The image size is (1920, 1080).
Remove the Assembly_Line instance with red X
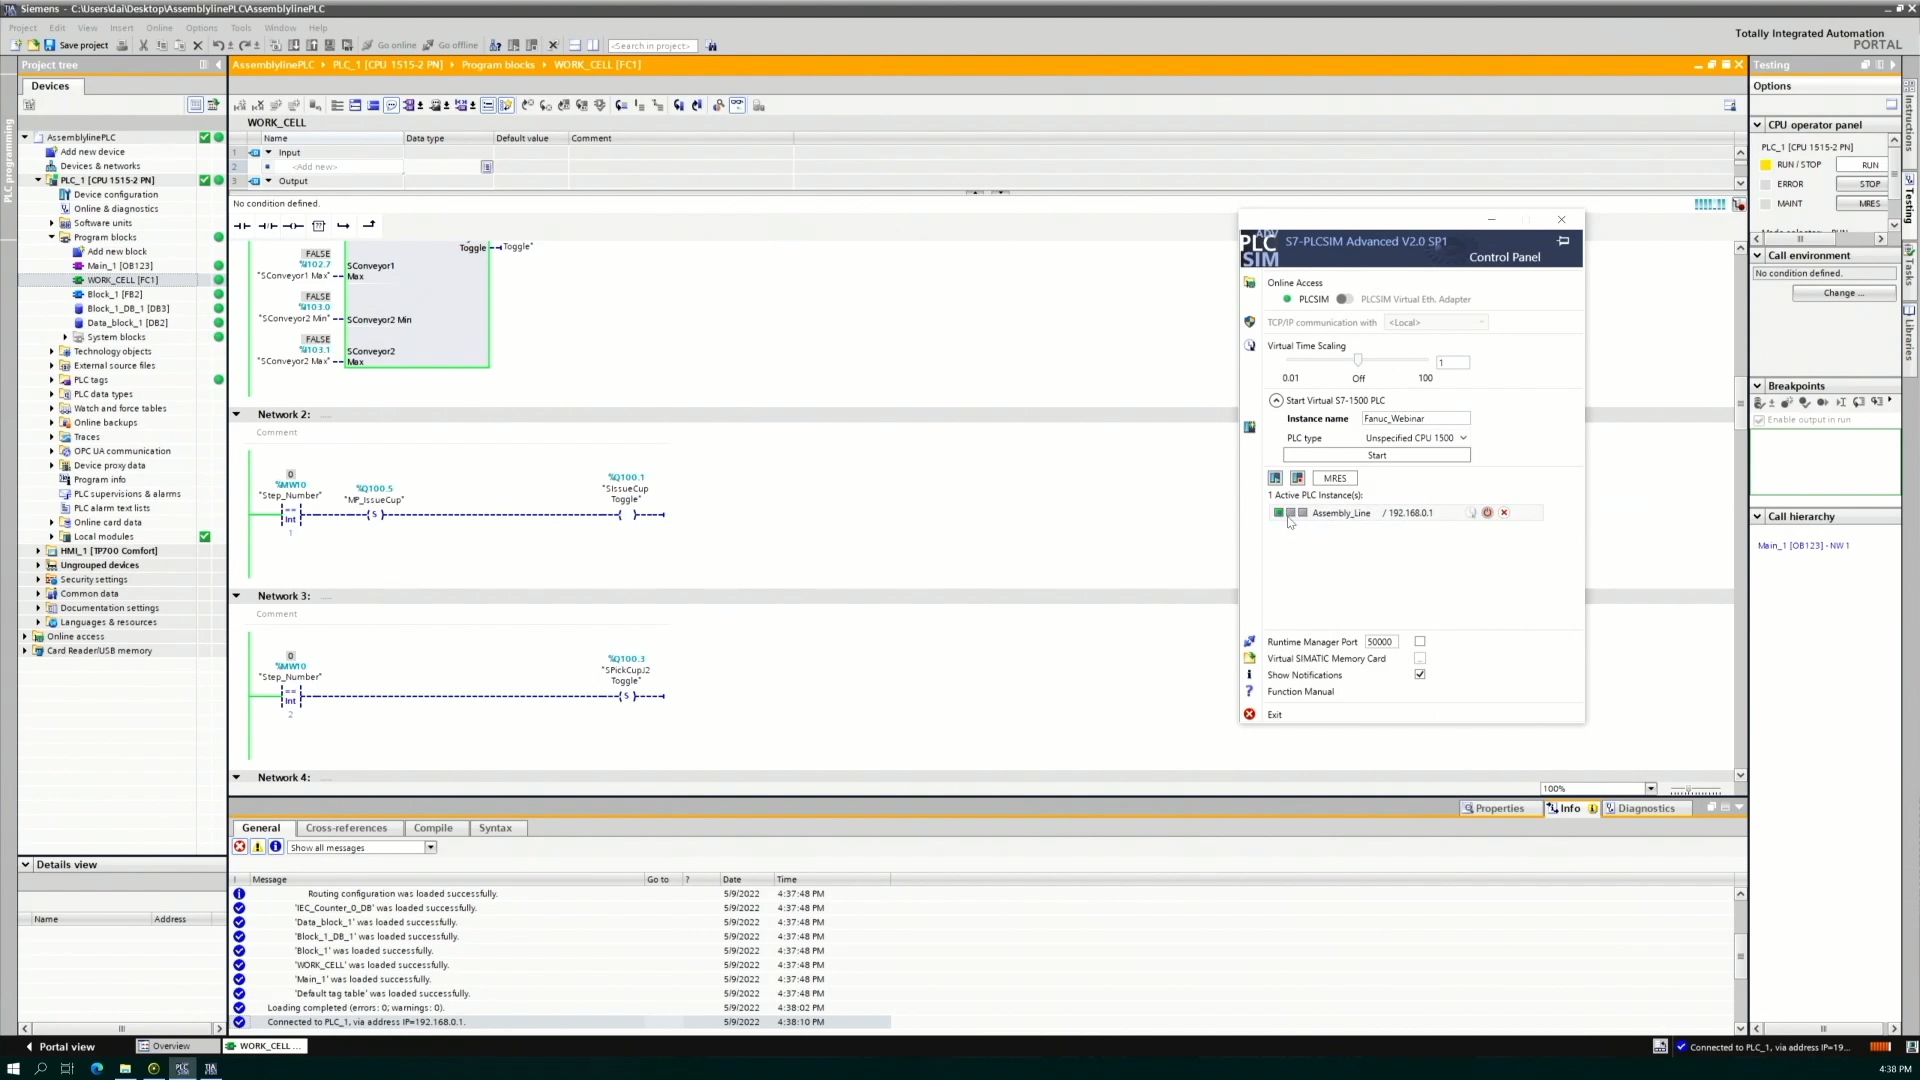click(x=1504, y=513)
